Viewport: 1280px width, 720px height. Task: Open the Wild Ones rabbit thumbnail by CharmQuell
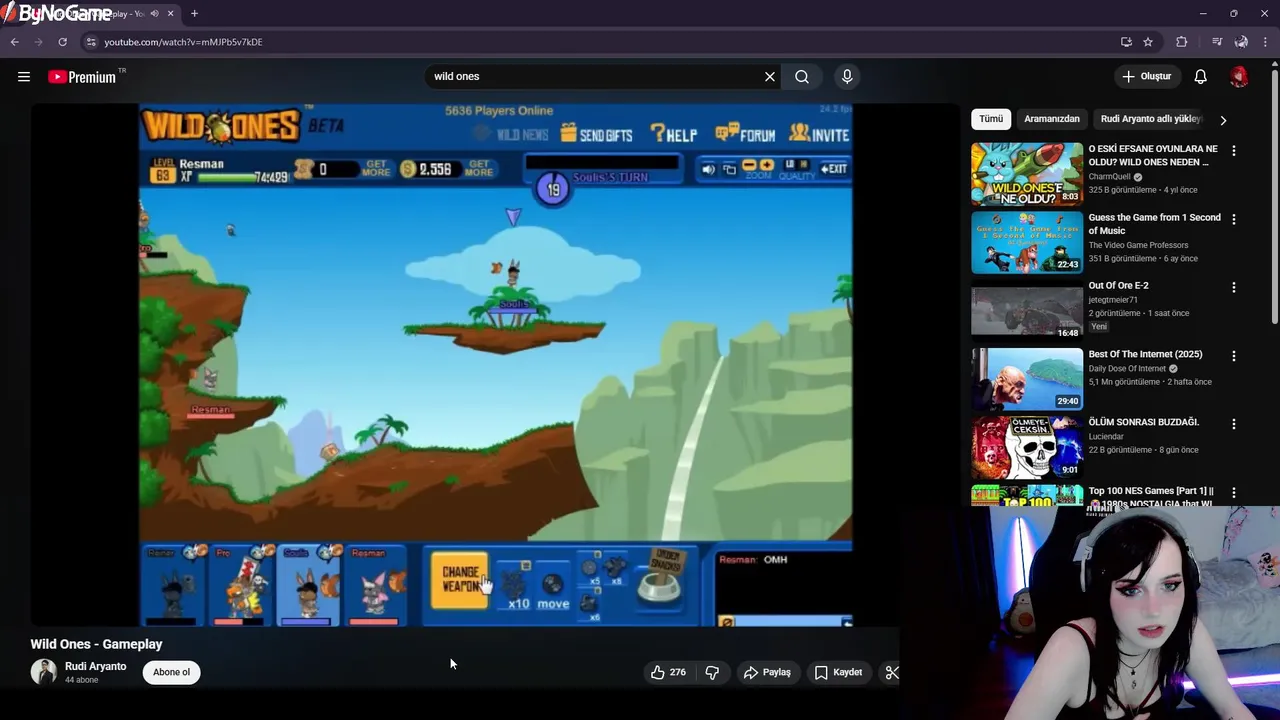coord(1027,174)
